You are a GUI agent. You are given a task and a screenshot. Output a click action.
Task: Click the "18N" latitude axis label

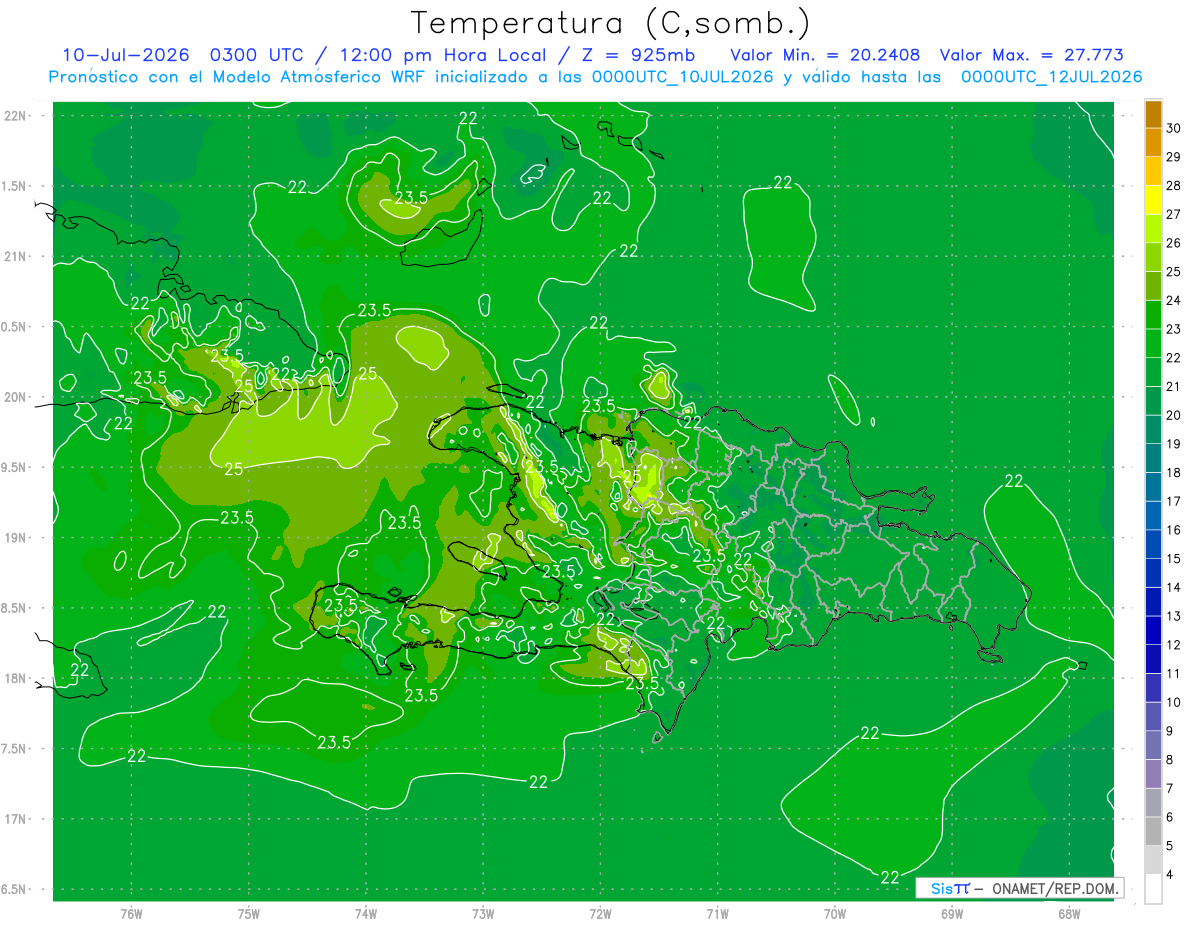14,679
